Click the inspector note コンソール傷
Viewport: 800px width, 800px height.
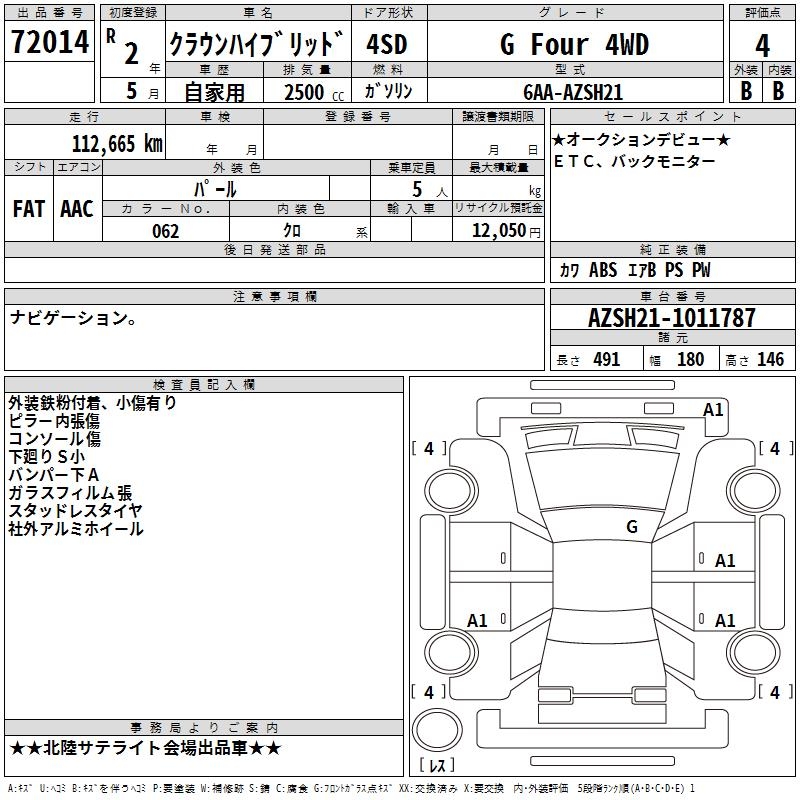coord(55,439)
